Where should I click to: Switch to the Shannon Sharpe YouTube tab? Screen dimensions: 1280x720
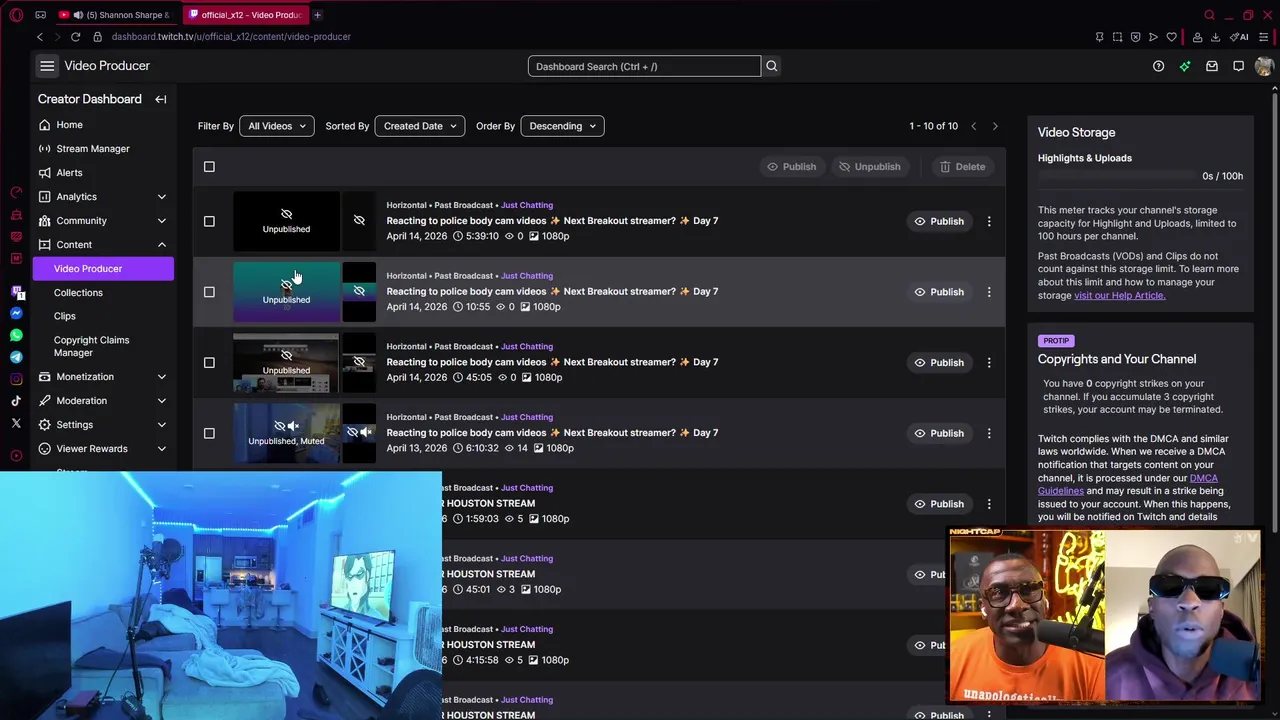point(117,15)
